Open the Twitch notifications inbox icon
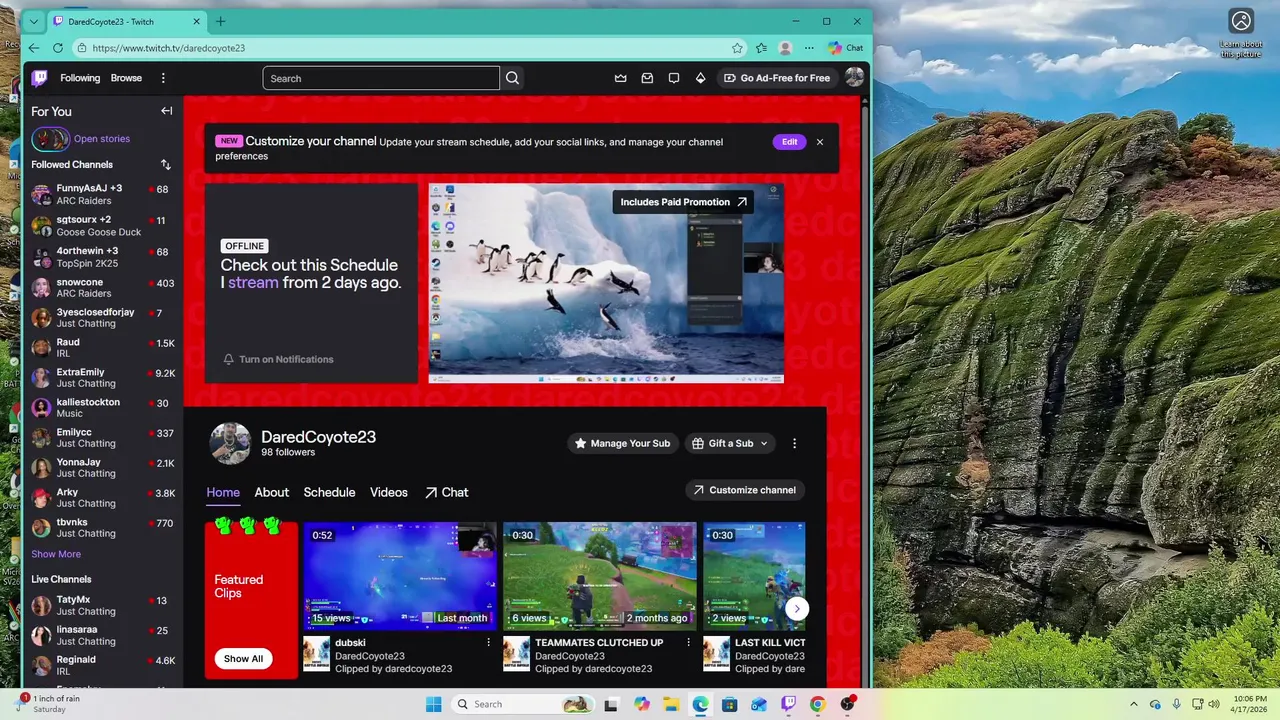Screen dimensions: 1280x720 [647, 78]
